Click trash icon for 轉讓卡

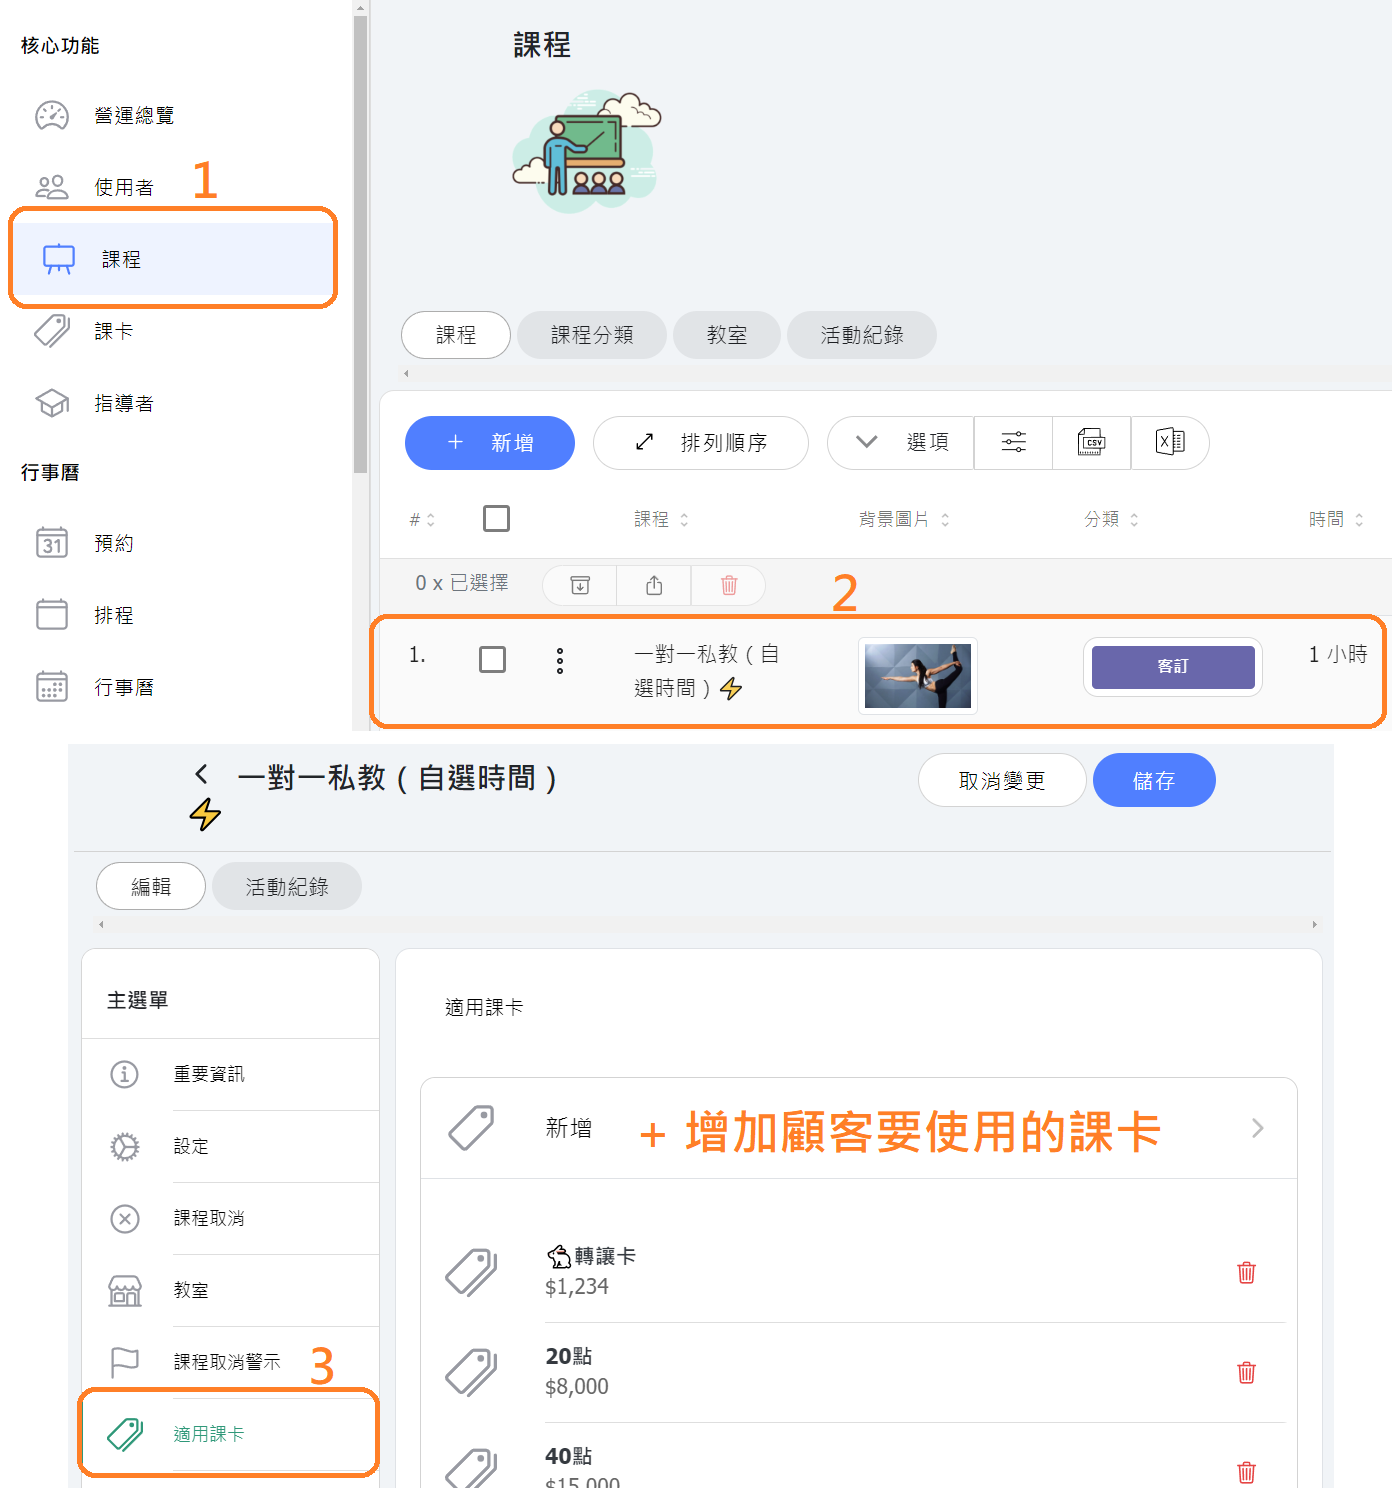pos(1246,1272)
